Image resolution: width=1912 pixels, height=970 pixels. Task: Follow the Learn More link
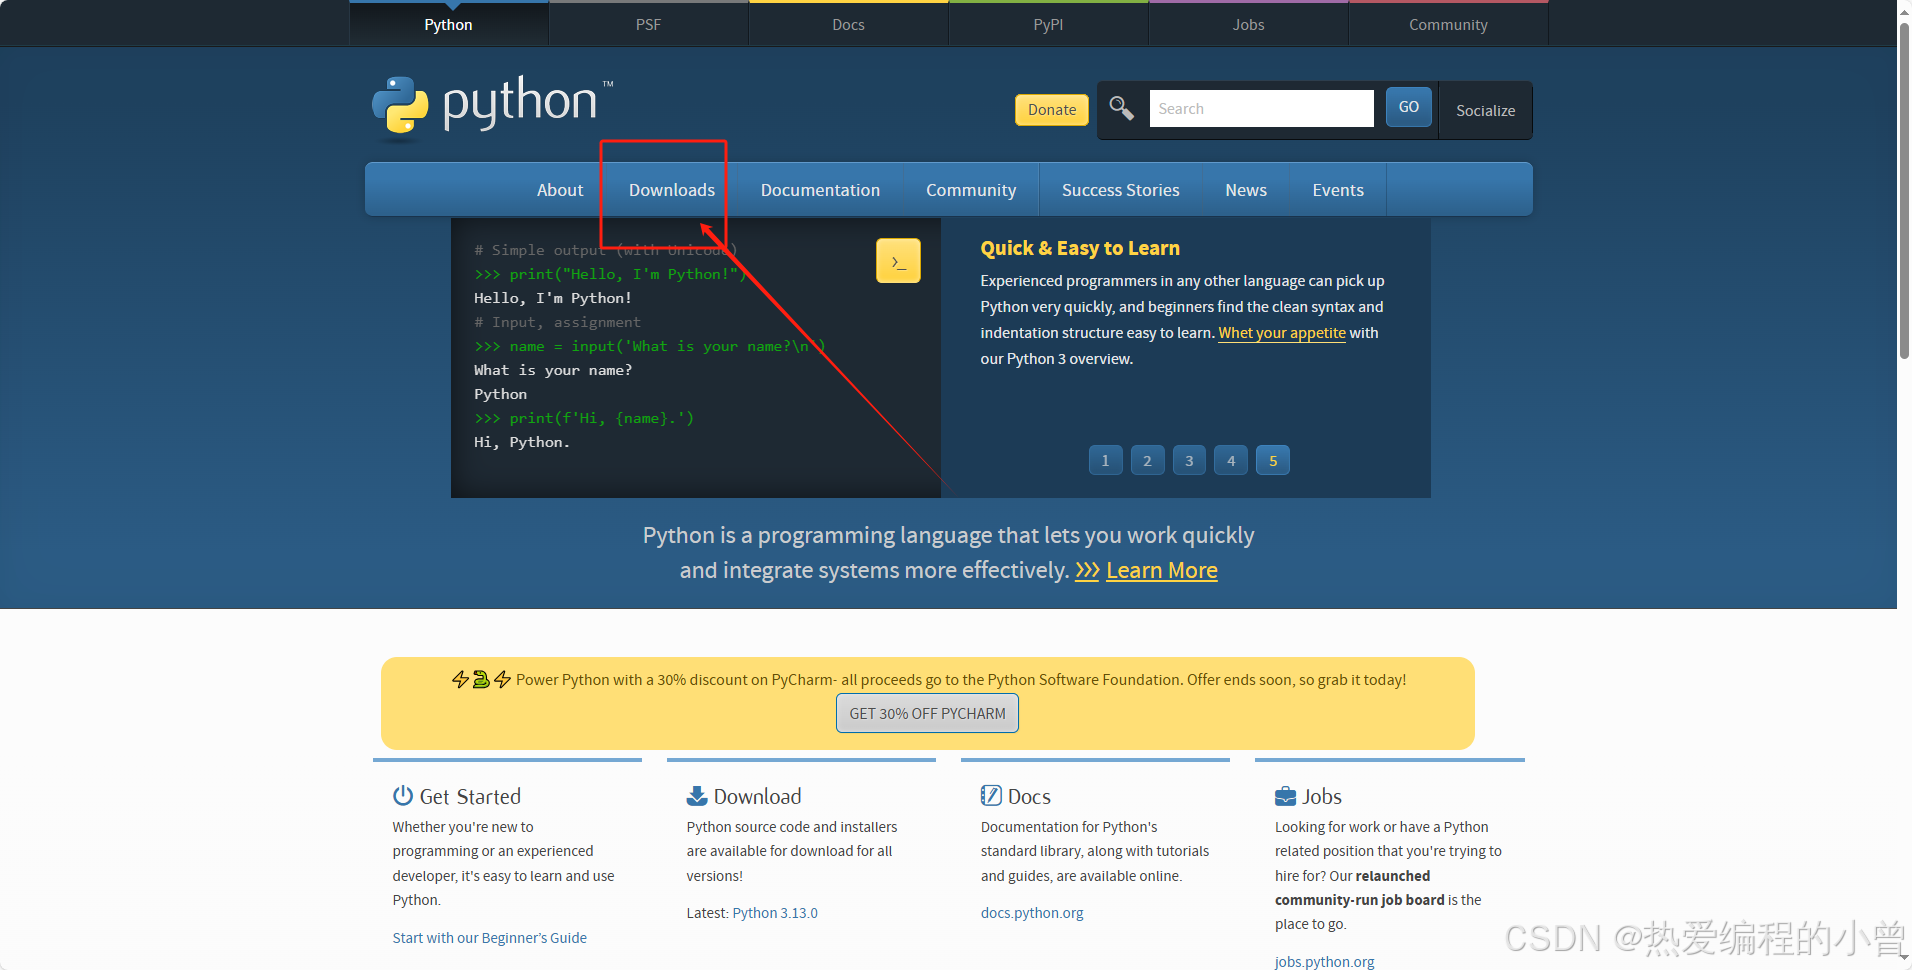[1162, 570]
